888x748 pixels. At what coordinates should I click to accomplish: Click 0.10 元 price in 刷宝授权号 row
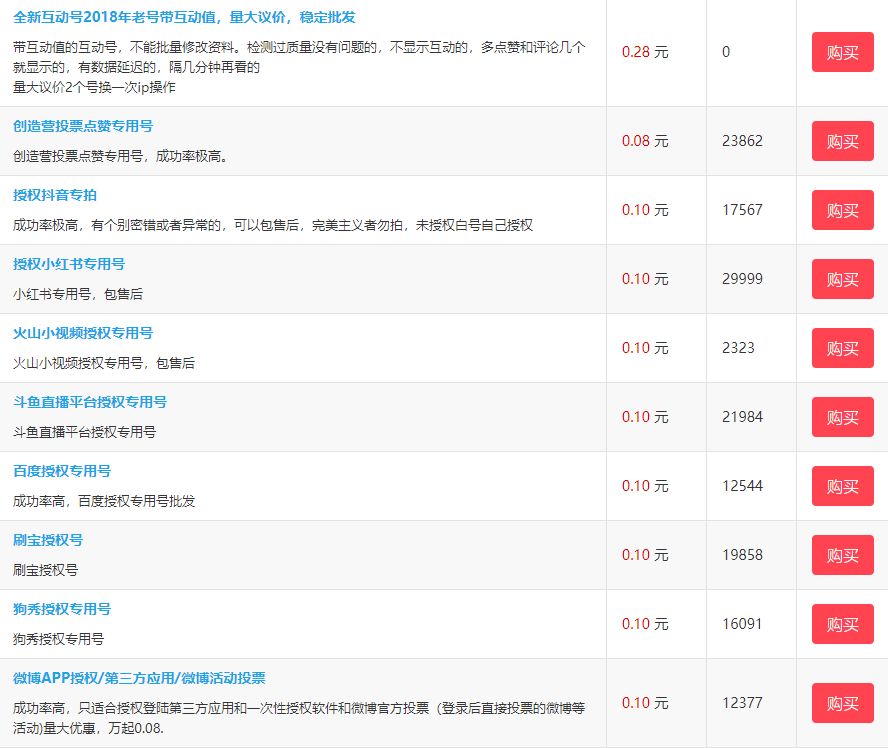tap(645, 555)
